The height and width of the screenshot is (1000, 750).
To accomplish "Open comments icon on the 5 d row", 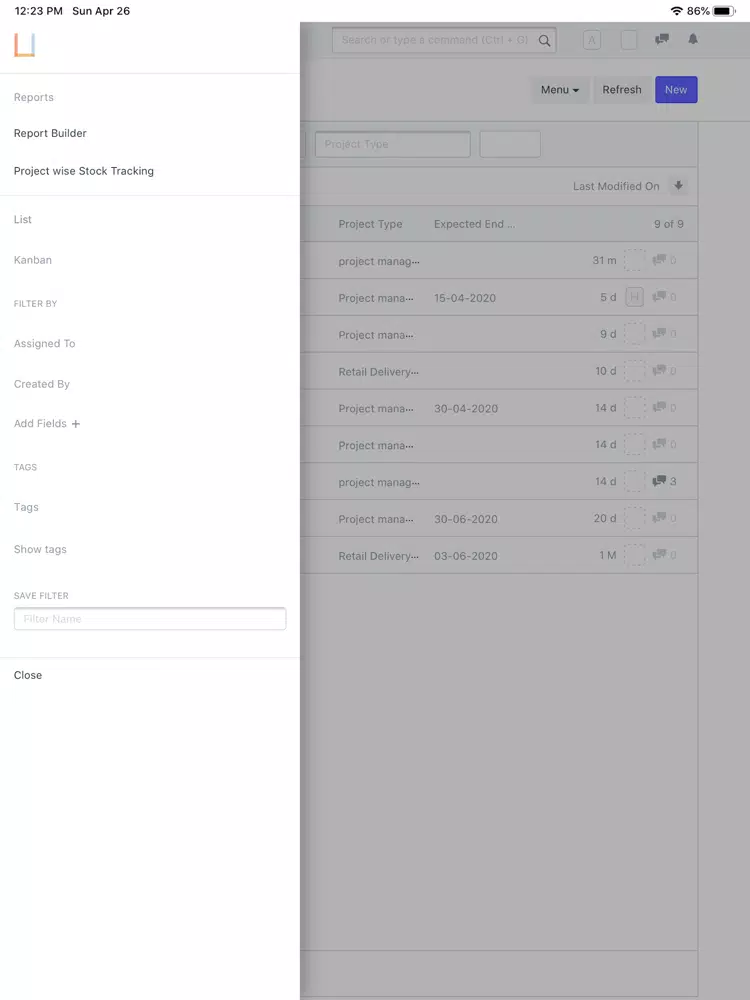I will (x=659, y=297).
